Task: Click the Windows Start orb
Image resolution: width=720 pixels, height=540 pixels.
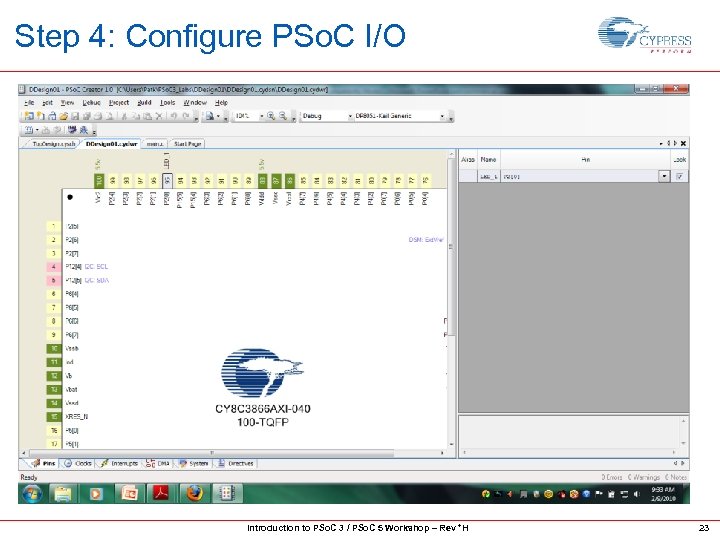Action: point(32,494)
